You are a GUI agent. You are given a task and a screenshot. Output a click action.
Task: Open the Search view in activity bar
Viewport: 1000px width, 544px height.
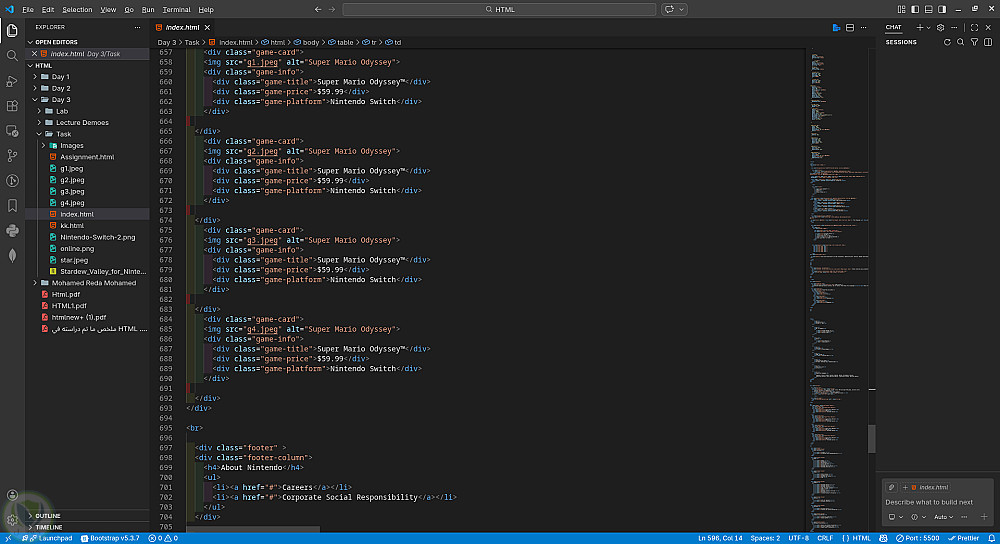click(12, 56)
